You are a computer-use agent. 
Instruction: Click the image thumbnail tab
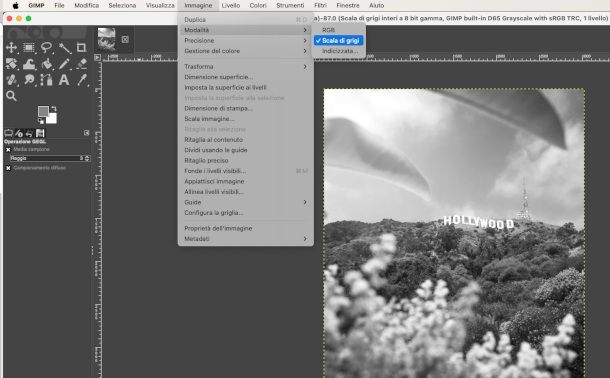pos(107,39)
